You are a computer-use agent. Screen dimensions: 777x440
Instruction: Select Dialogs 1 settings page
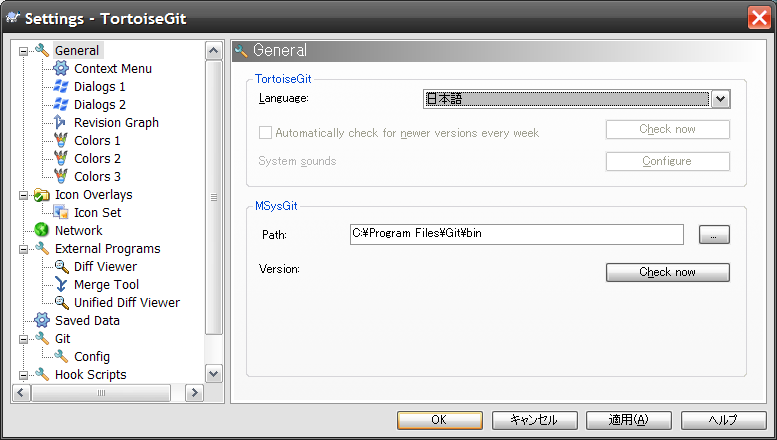tap(100, 87)
